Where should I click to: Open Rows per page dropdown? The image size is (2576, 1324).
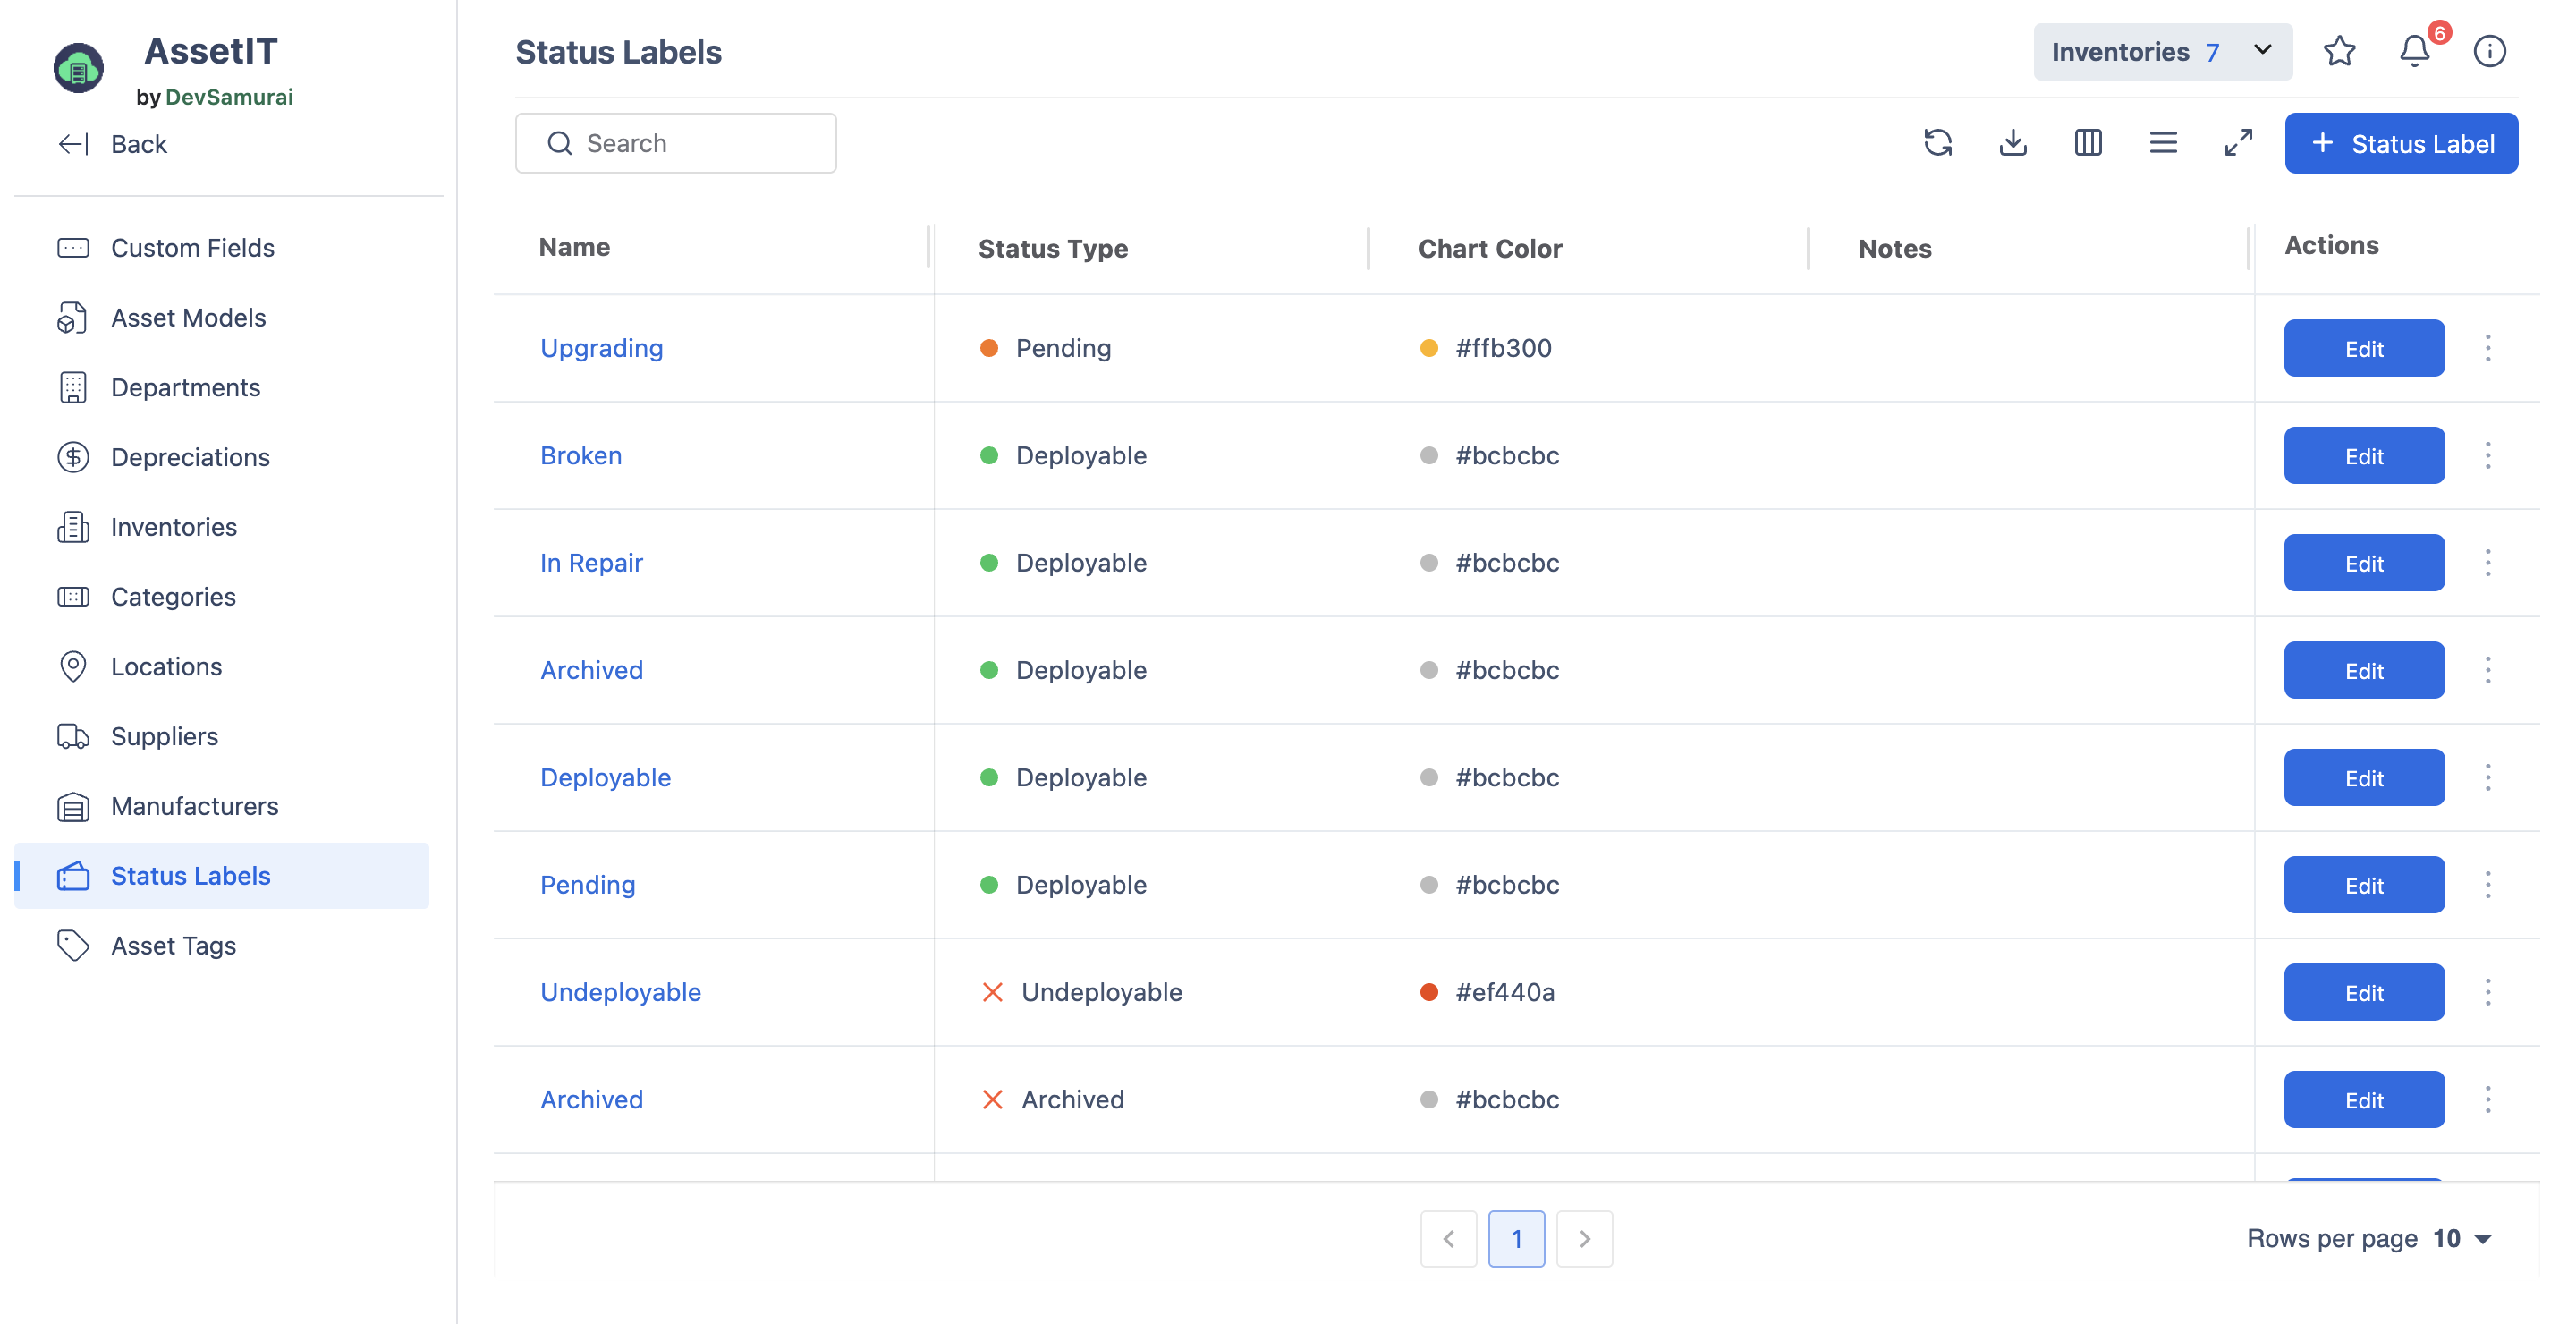point(2464,1239)
